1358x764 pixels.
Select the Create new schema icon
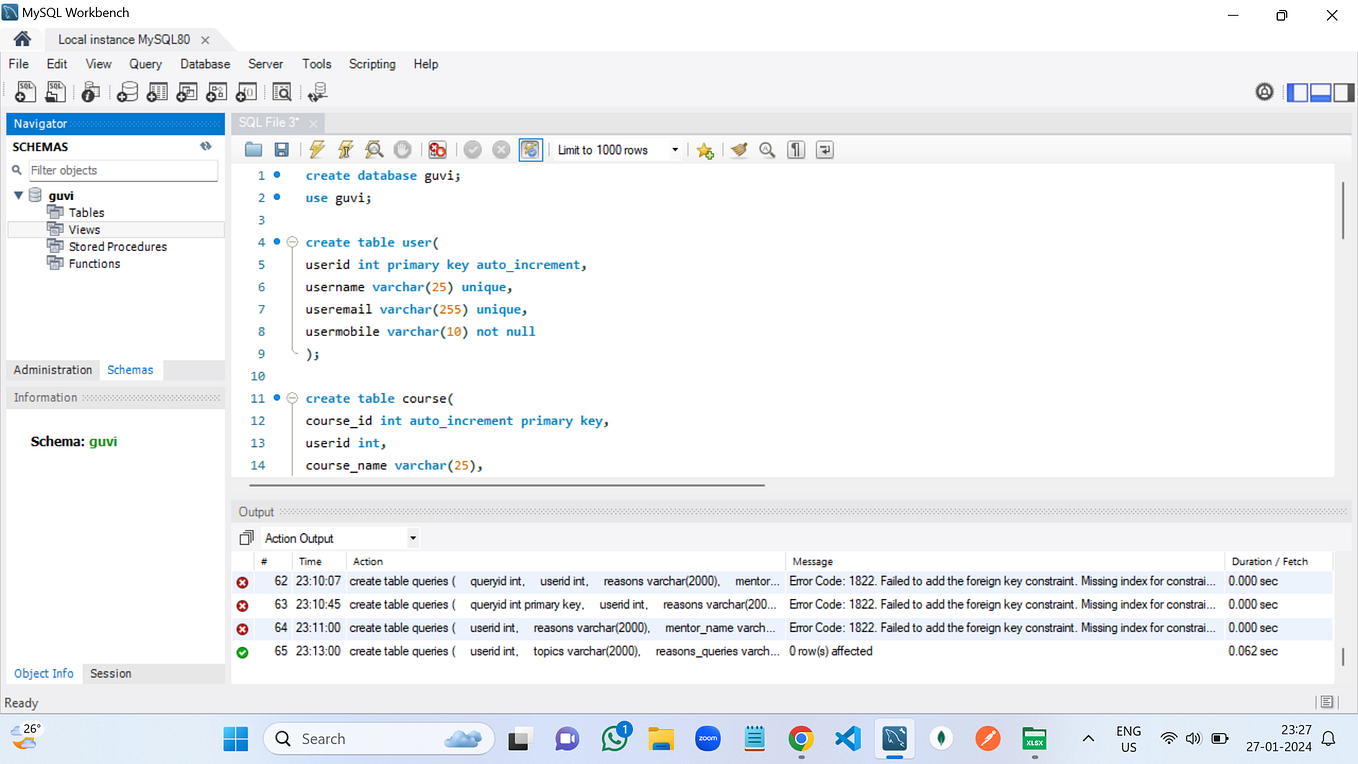(x=127, y=91)
